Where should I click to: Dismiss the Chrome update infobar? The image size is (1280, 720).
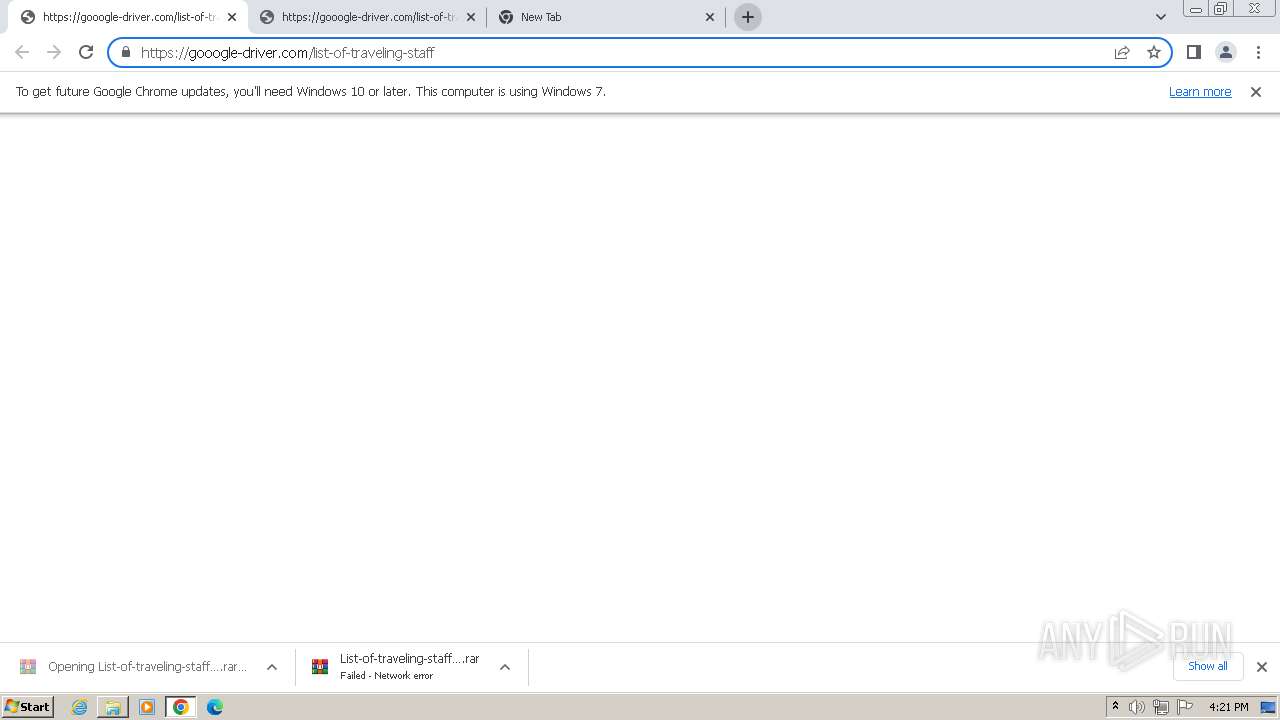[1256, 92]
